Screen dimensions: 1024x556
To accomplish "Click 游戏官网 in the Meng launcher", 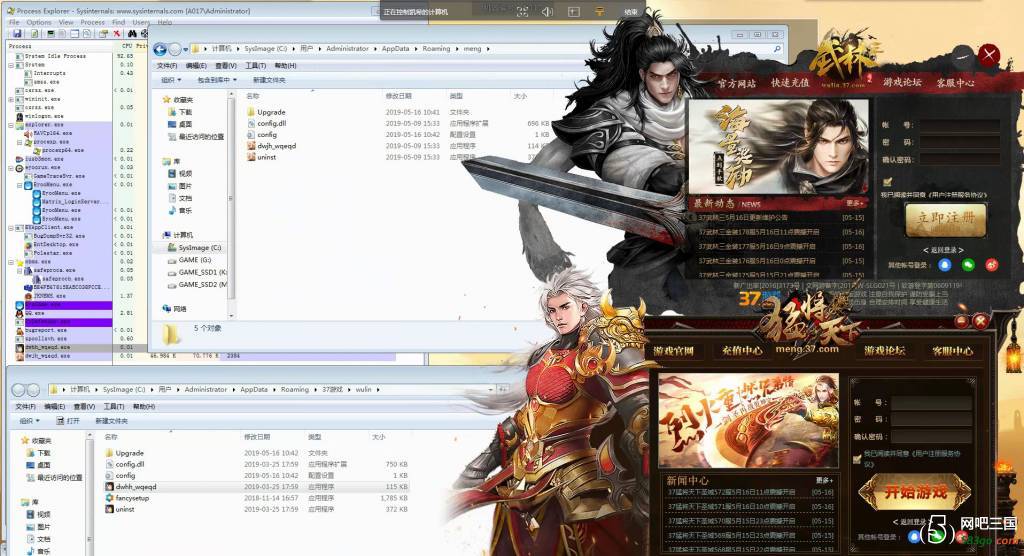I will click(x=673, y=351).
